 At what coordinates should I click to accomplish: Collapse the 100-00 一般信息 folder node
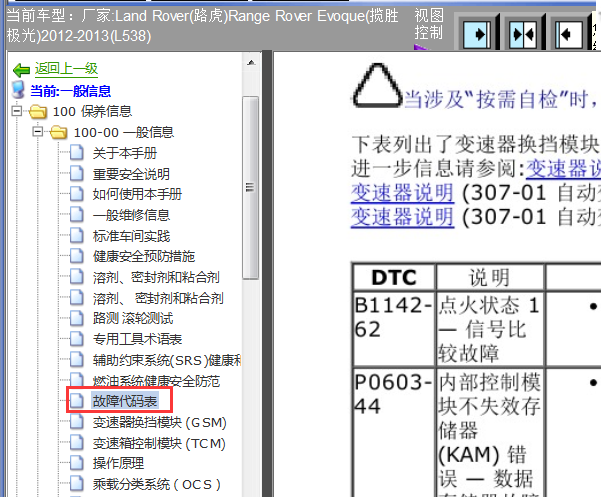tap(38, 132)
